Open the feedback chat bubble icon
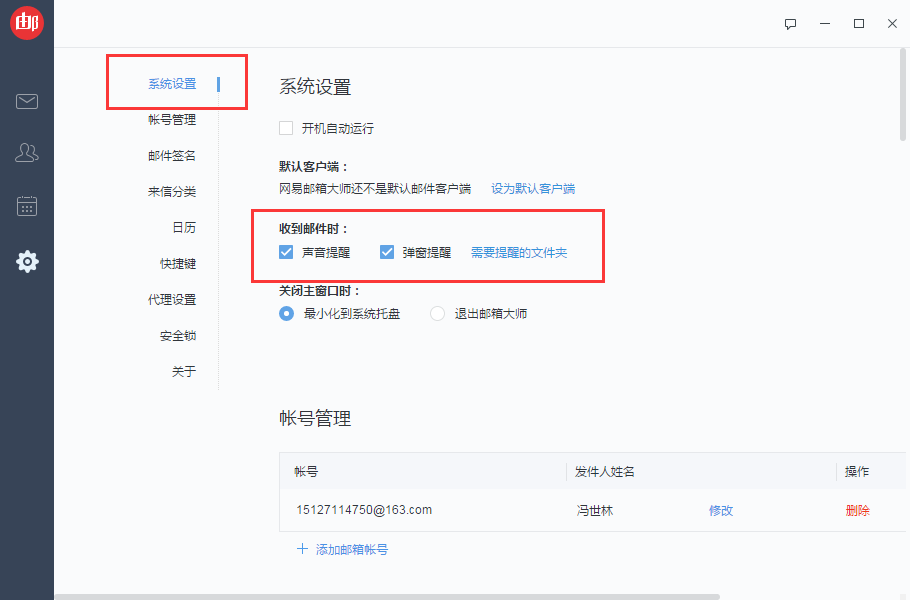910x600 pixels. [790, 23]
